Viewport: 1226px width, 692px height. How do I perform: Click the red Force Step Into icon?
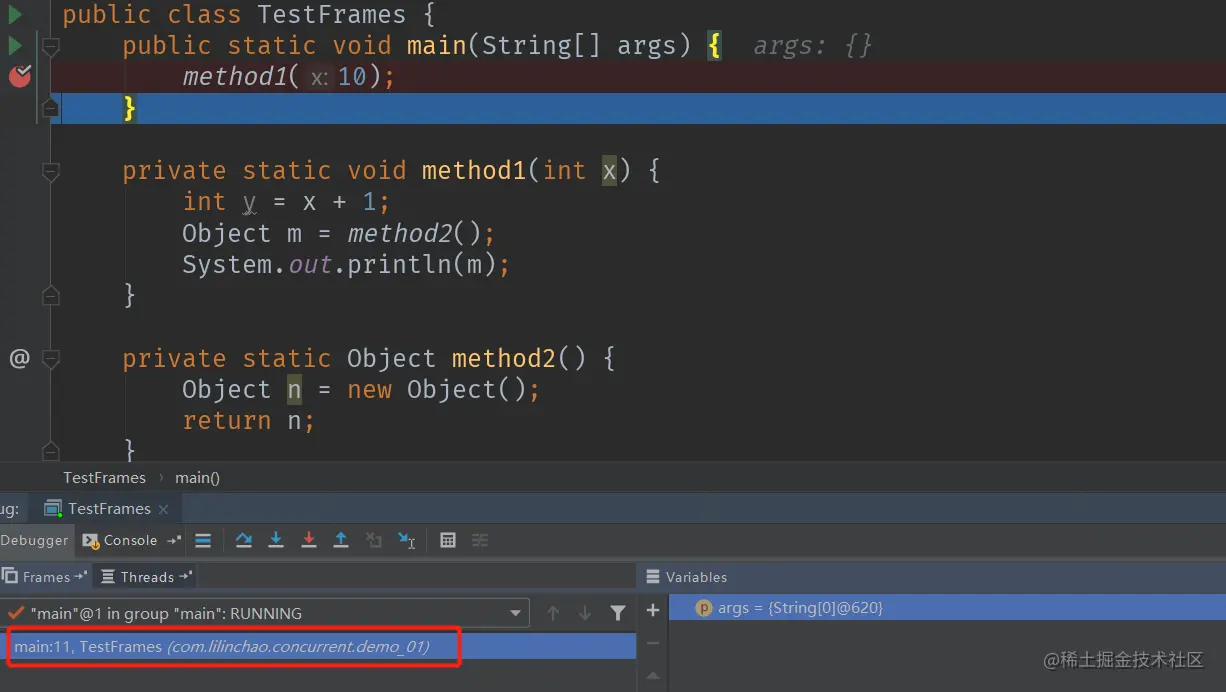click(x=309, y=540)
